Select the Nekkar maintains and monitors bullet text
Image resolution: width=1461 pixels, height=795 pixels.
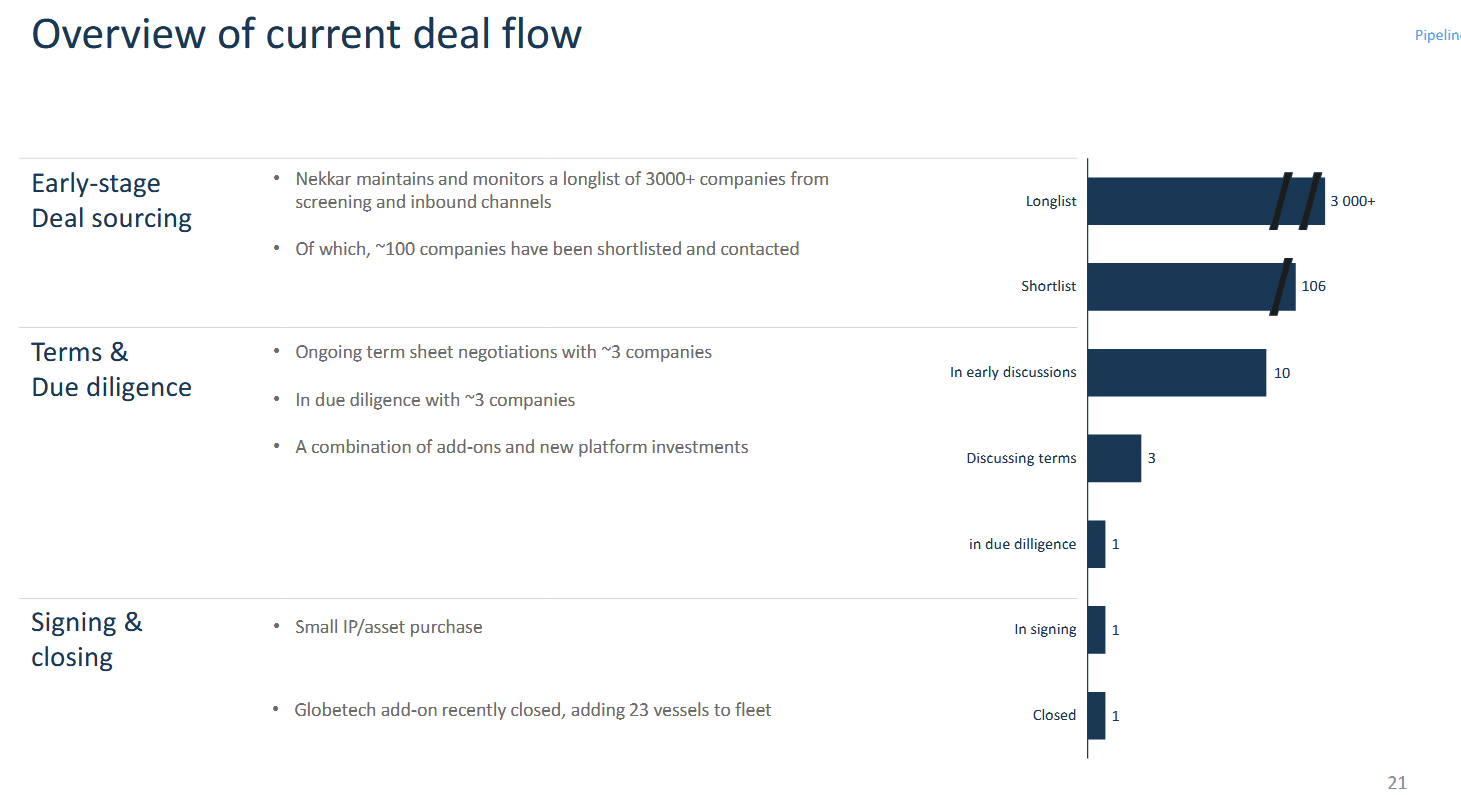pyautogui.click(x=561, y=190)
